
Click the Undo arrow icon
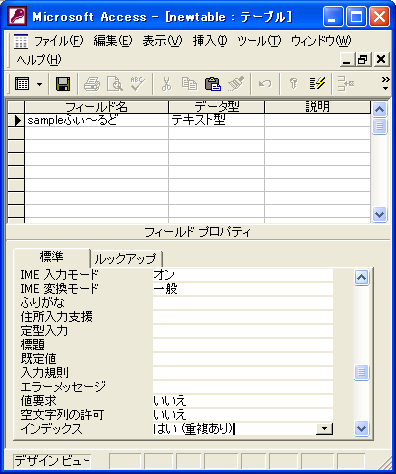[x=265, y=84]
